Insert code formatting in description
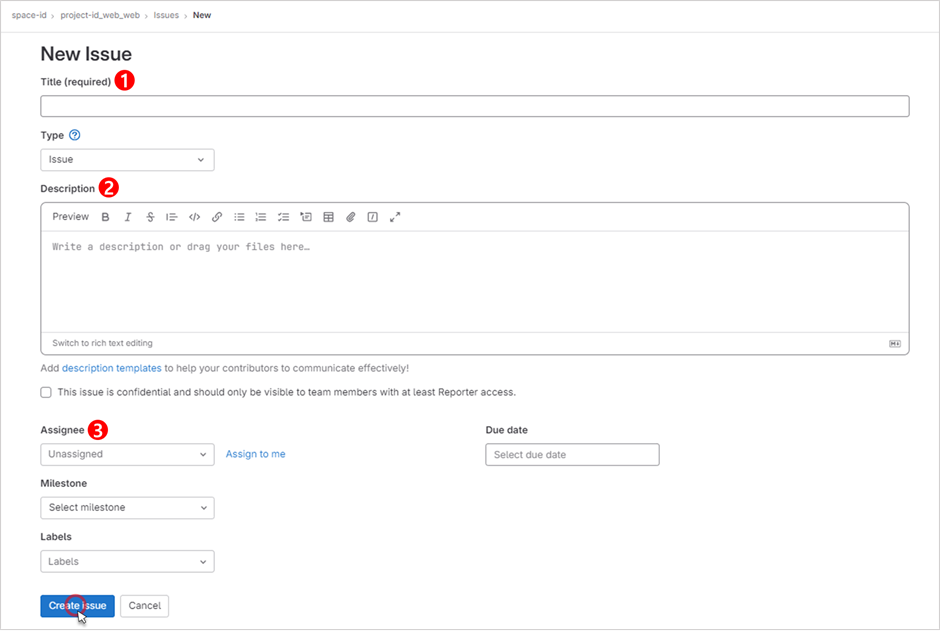940x631 pixels. pyautogui.click(x=194, y=217)
